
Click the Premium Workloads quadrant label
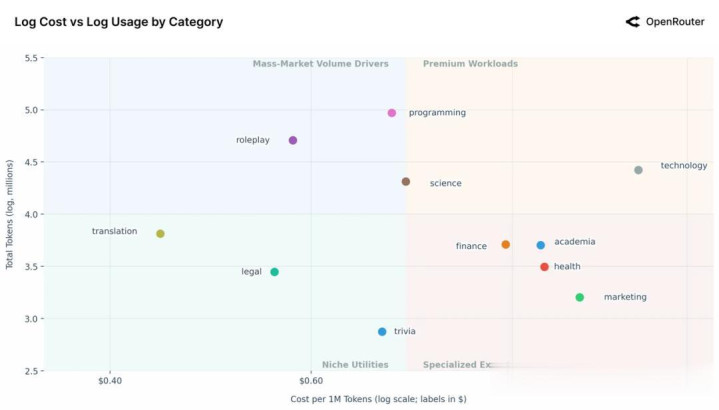tap(470, 64)
